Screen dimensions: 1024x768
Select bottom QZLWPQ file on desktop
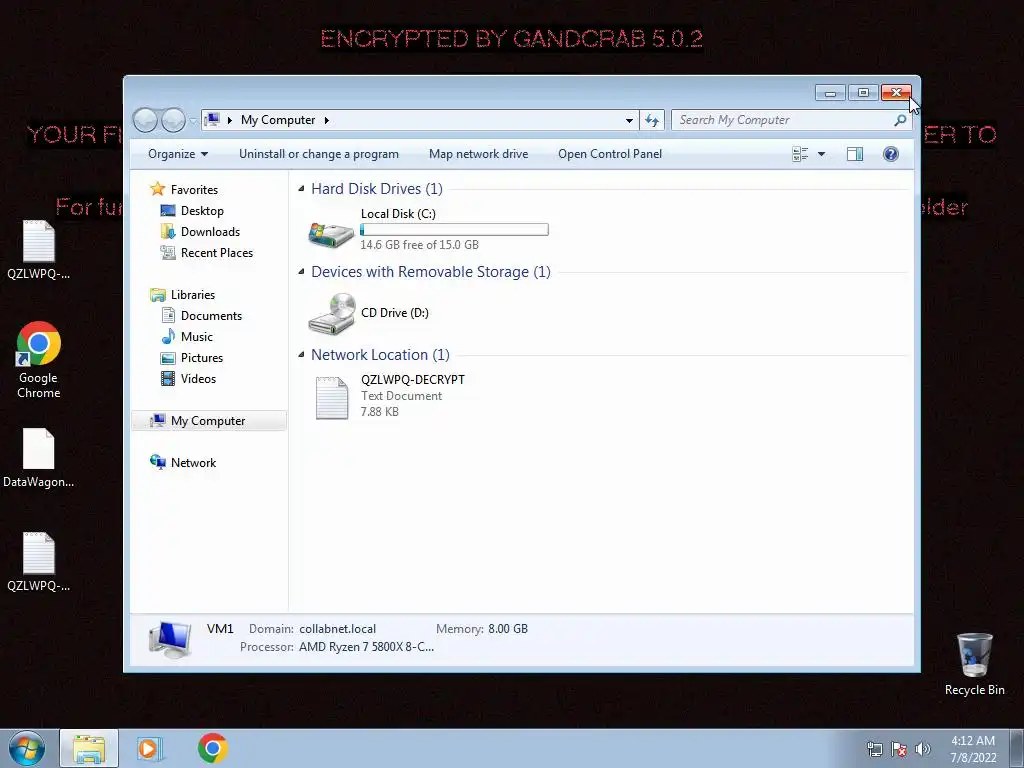(x=39, y=563)
